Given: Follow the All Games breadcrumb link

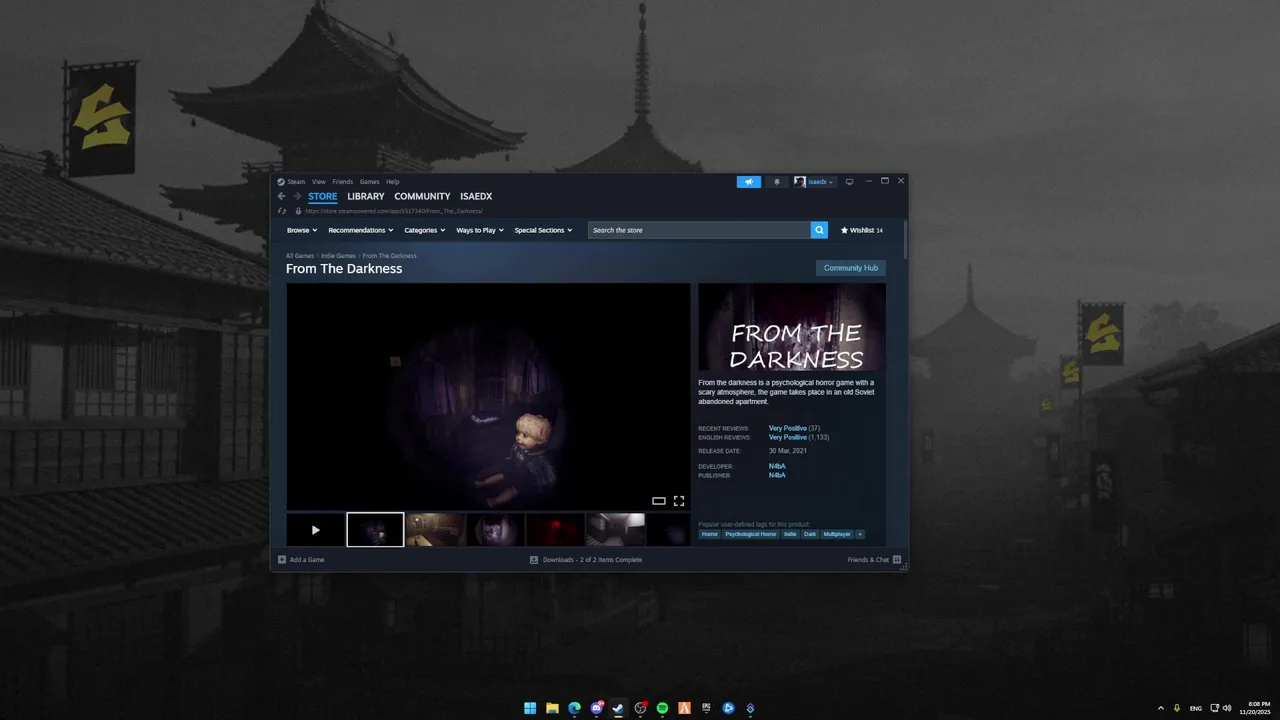Looking at the screenshot, I should point(300,256).
